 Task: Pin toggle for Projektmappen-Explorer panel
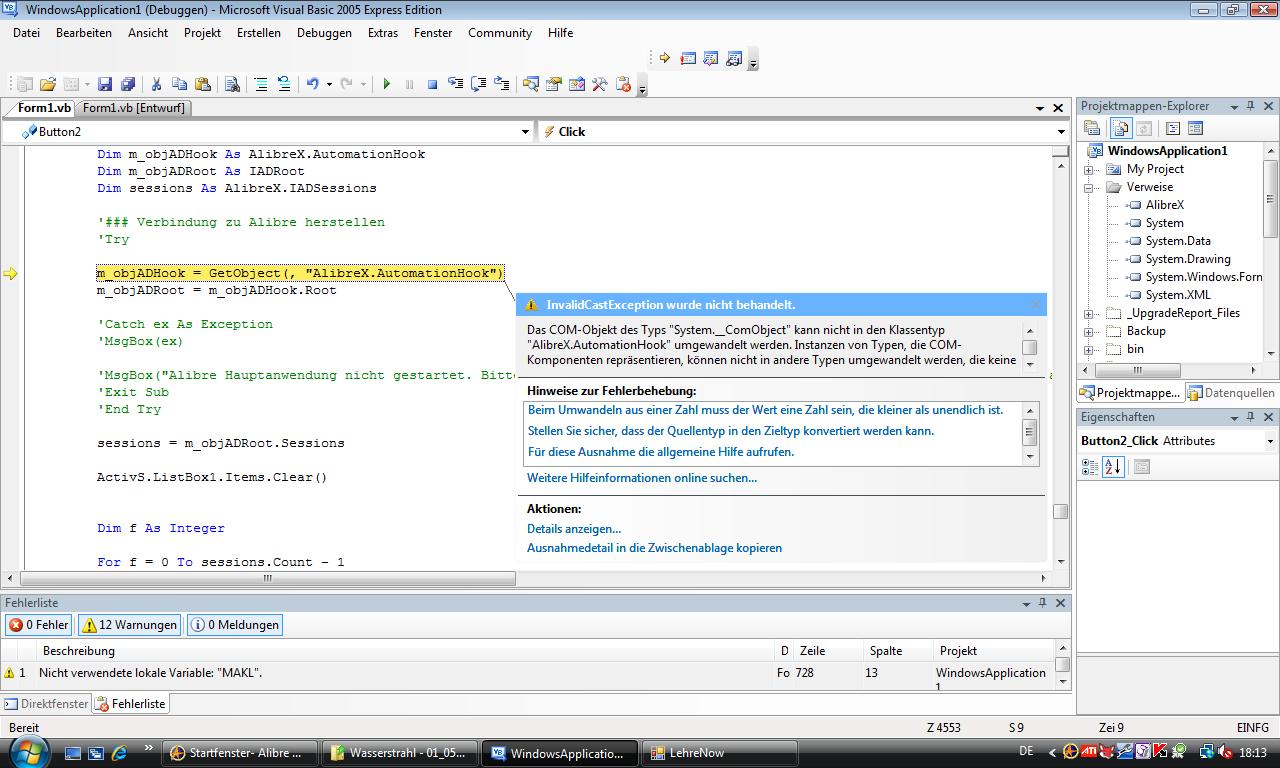tap(1250, 106)
